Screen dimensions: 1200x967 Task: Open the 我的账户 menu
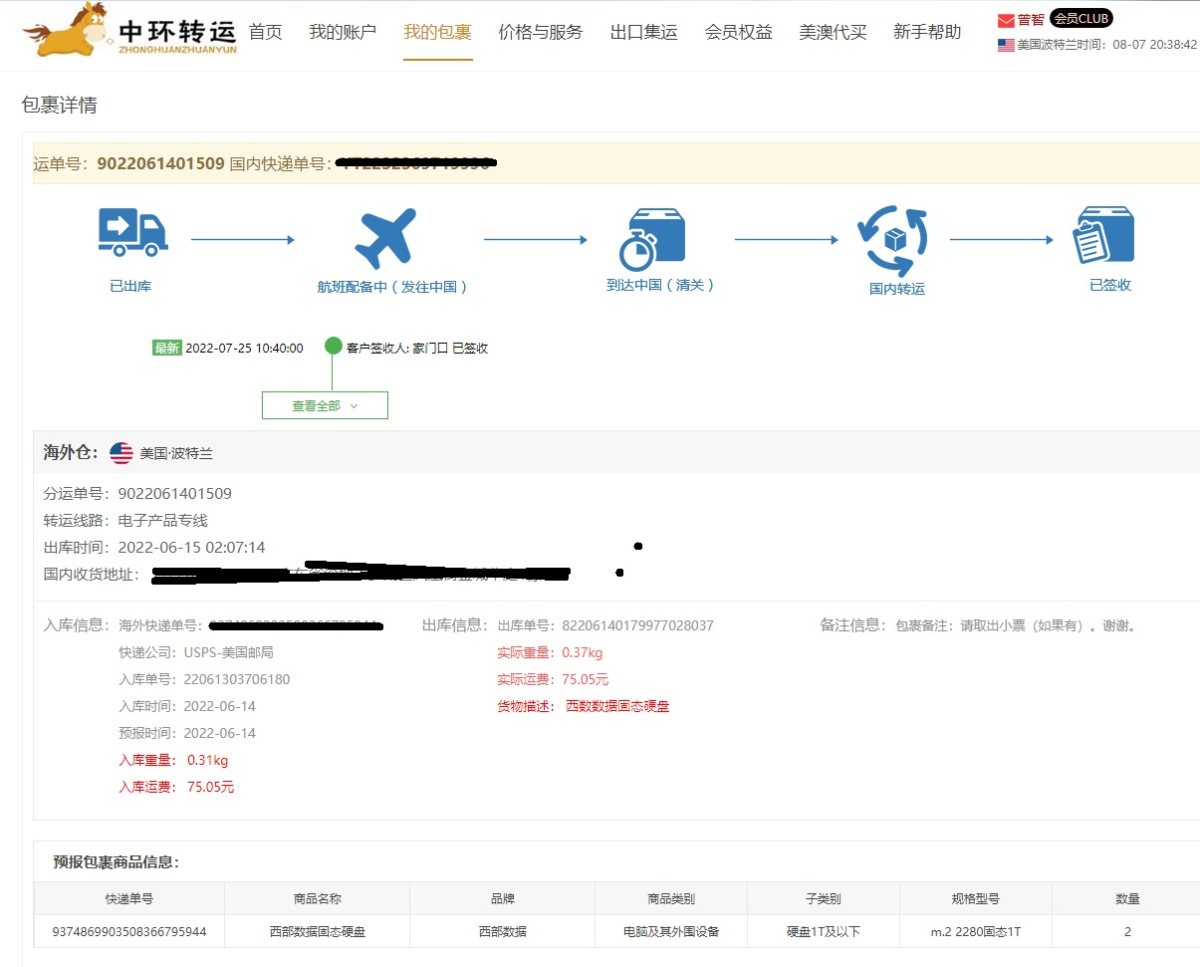point(342,32)
